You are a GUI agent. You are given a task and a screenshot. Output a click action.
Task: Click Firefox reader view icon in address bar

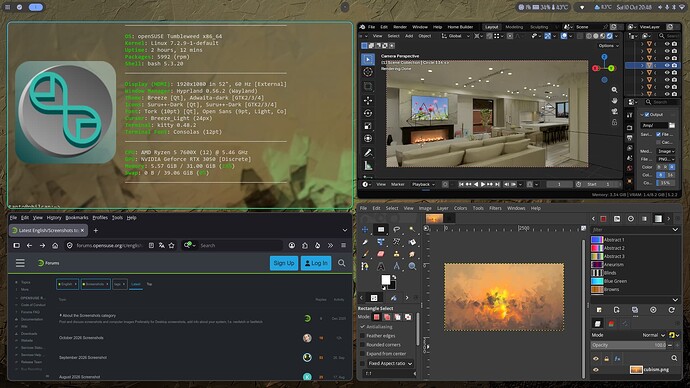tap(151, 245)
